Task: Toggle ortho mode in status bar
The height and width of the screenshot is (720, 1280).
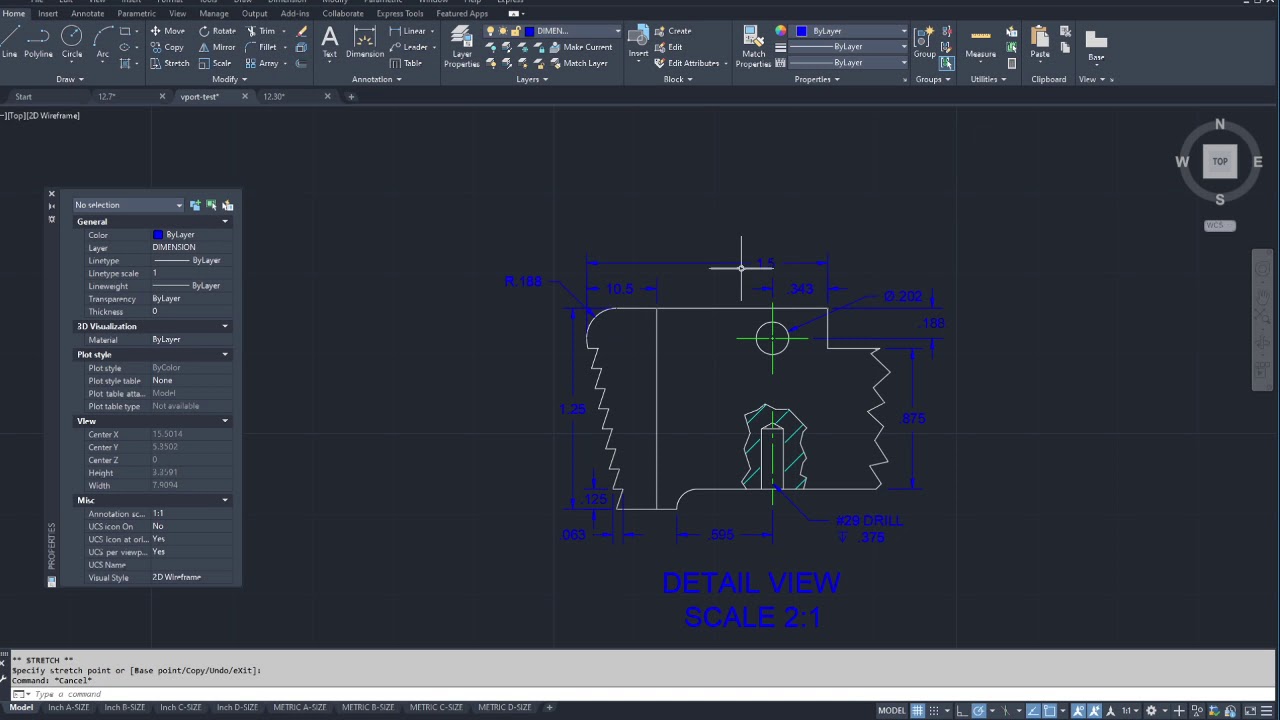Action: coord(960,711)
